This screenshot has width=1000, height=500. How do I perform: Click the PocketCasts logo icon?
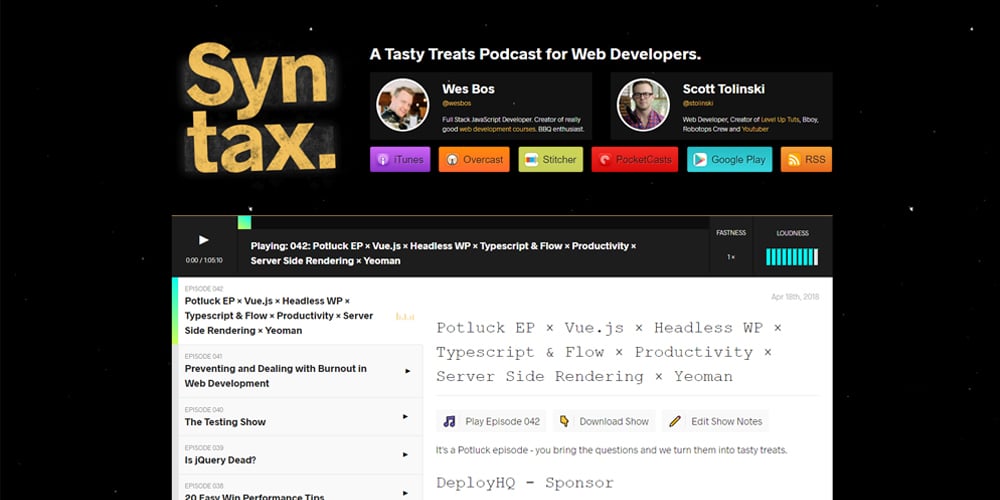click(x=605, y=159)
